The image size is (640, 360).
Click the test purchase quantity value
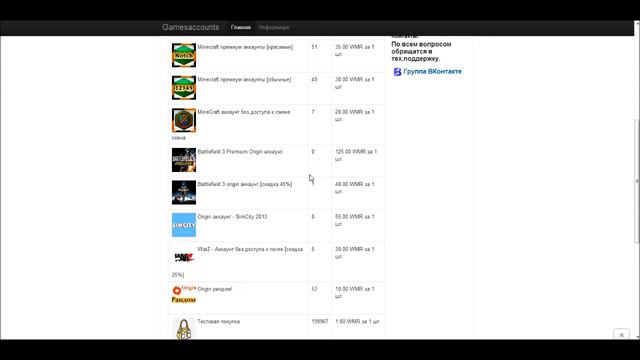tap(320, 322)
